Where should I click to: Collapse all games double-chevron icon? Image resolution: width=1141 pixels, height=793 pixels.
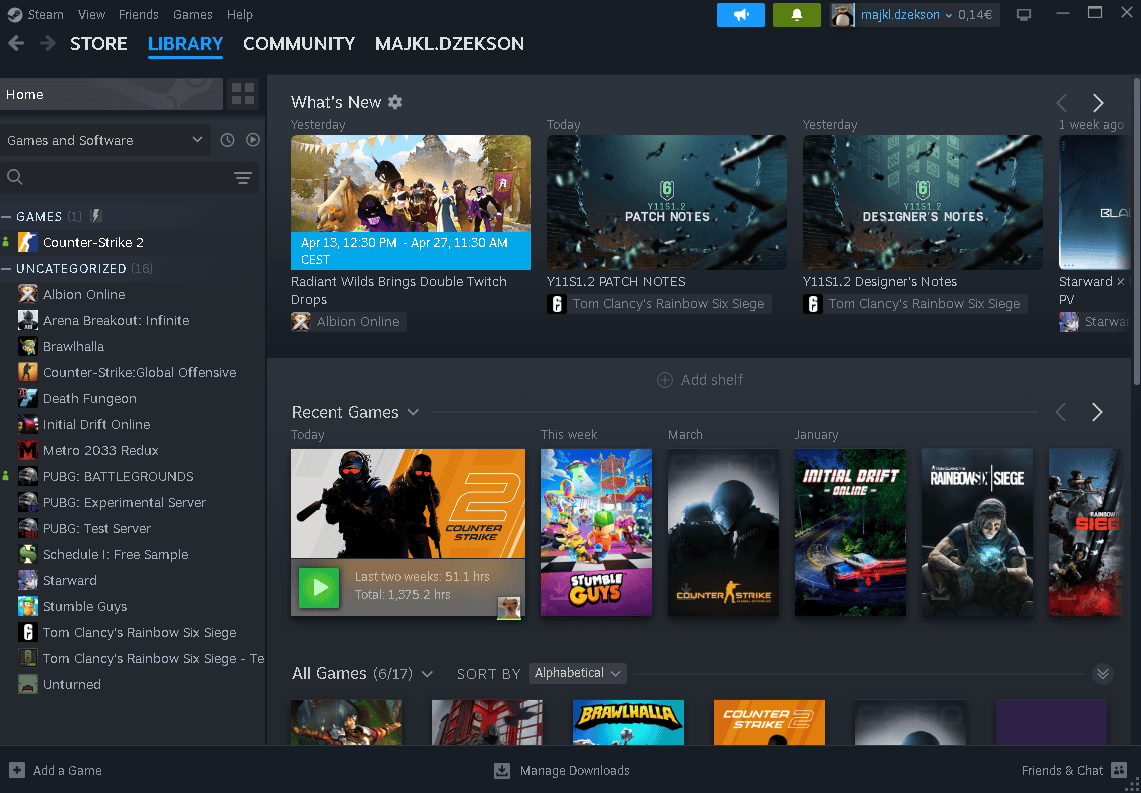1102,674
